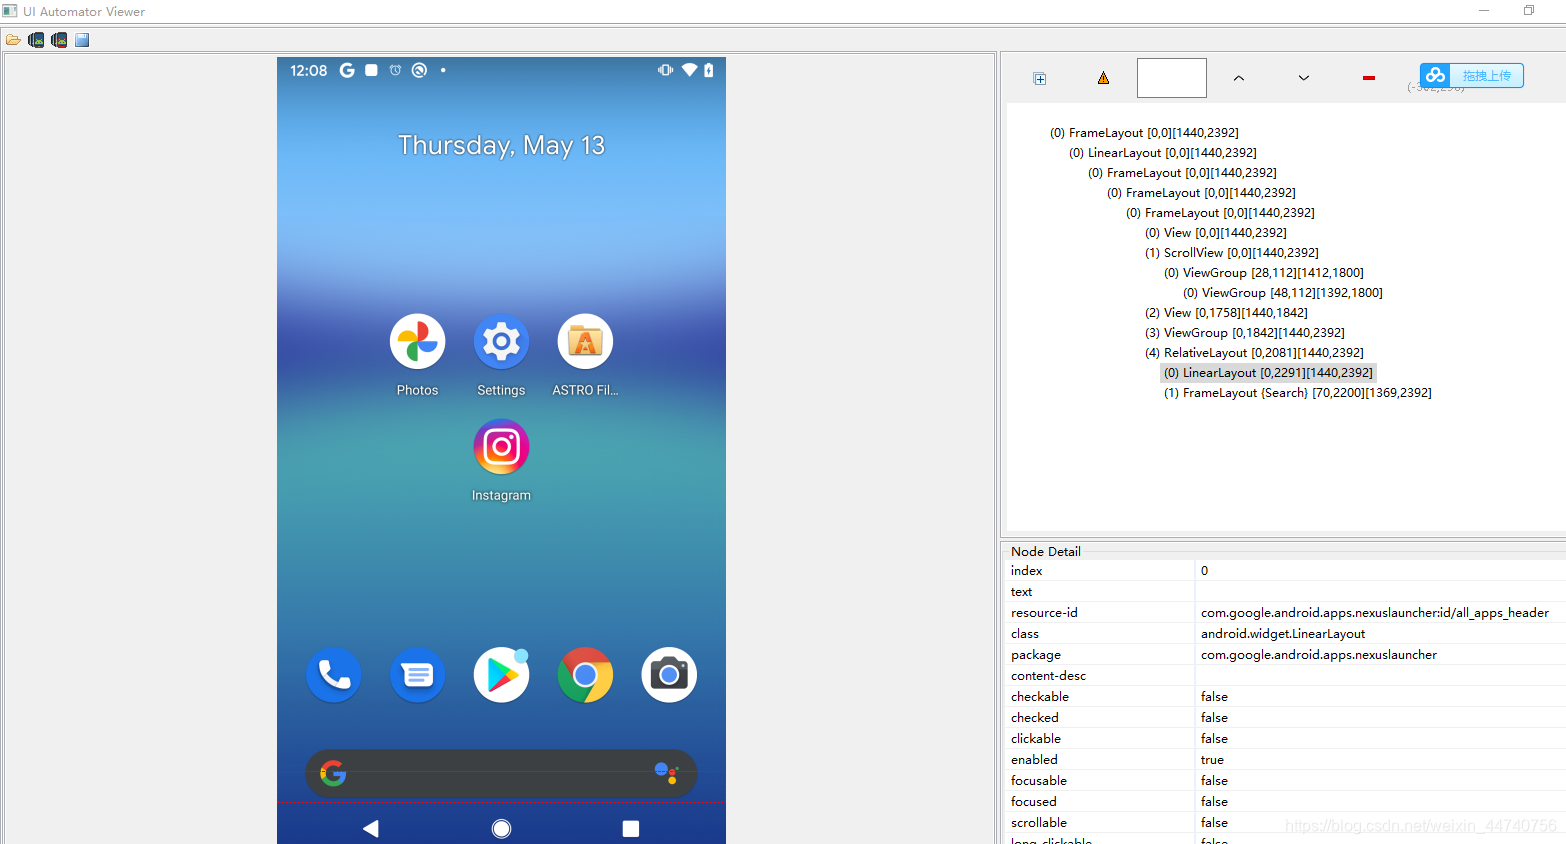
Task: Click the clickable property label
Action: (1036, 739)
